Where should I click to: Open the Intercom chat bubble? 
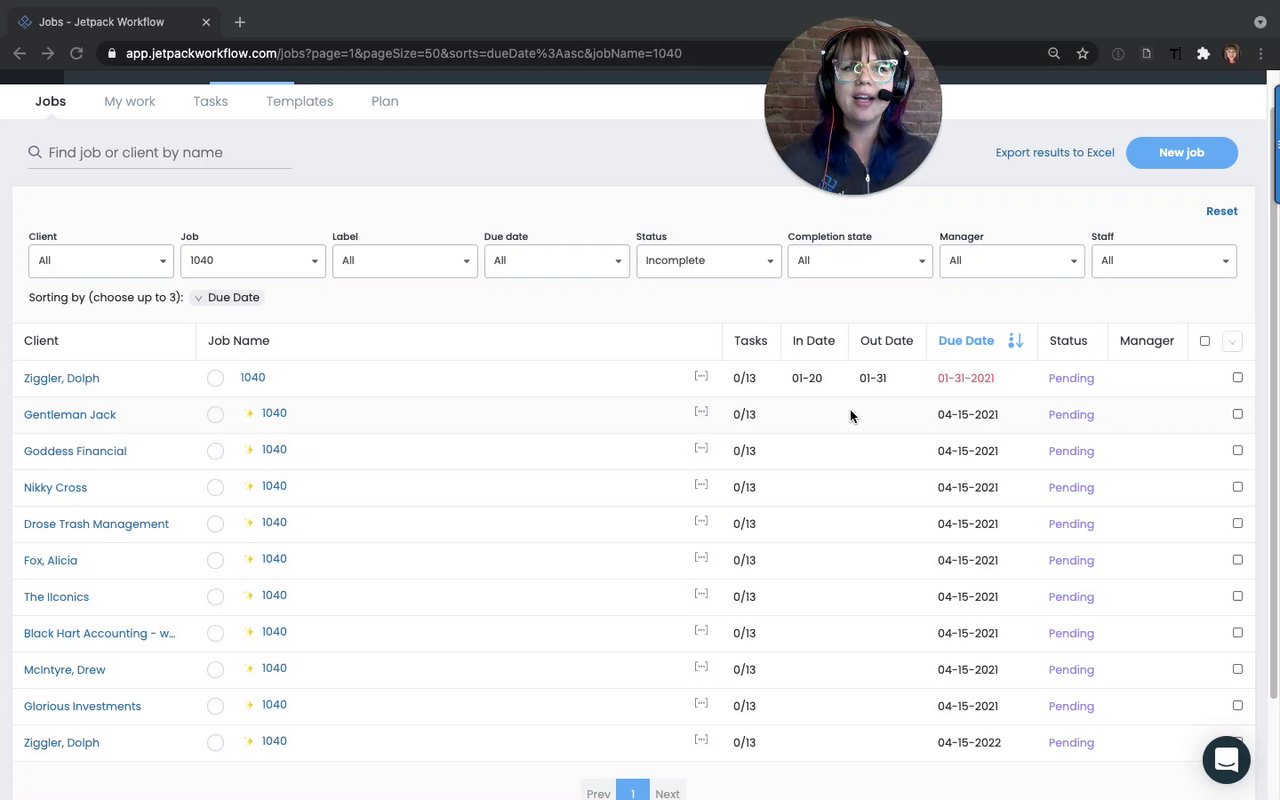tap(1226, 760)
